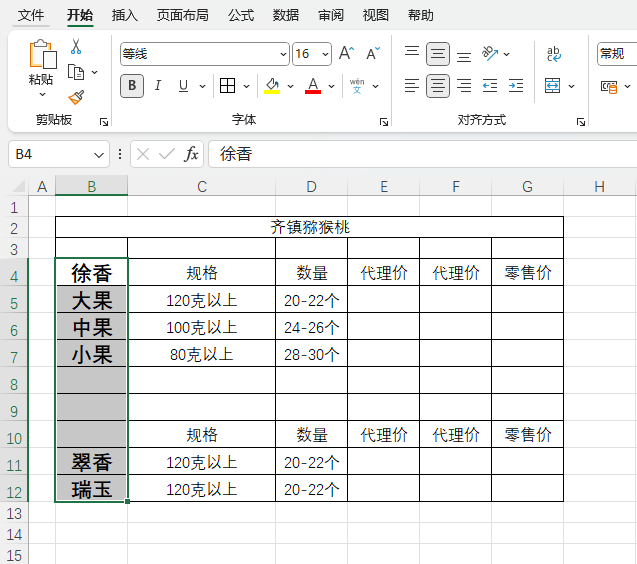This screenshot has width=637, height=564.
Task: Open the 帮助 tab
Action: [x=420, y=15]
